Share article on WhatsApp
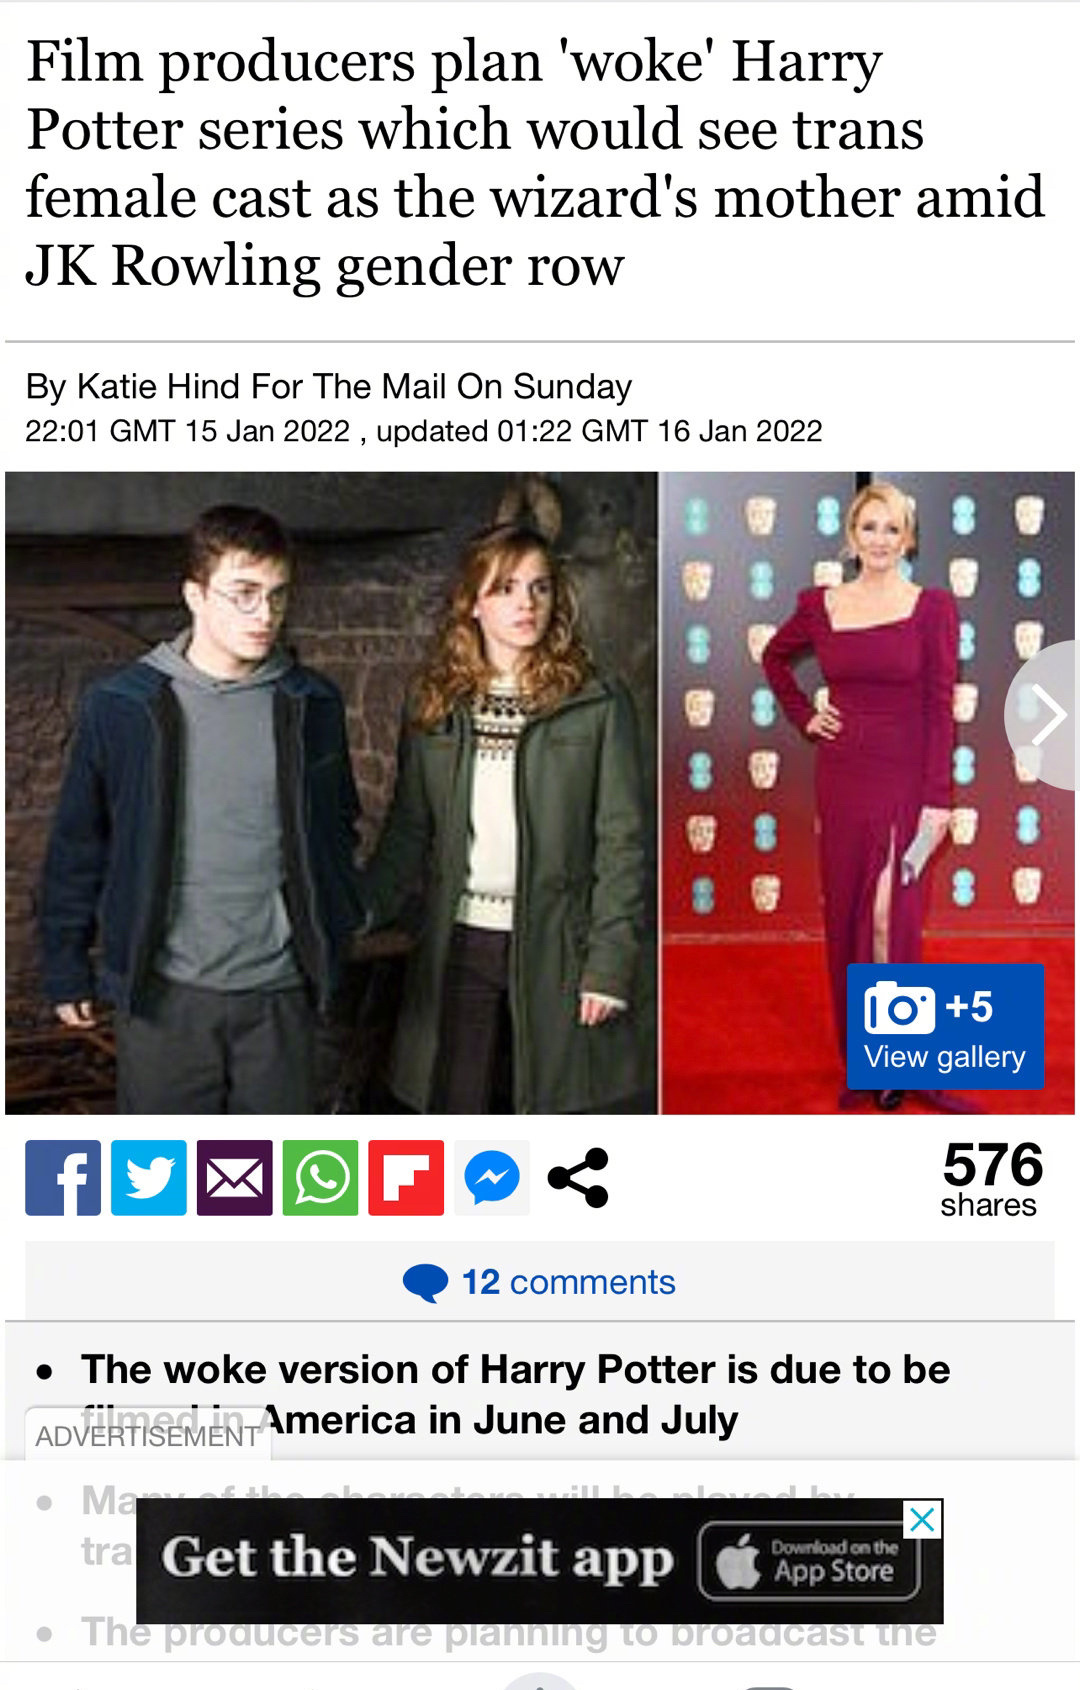Image resolution: width=1080 pixels, height=1690 pixels. (x=321, y=1178)
